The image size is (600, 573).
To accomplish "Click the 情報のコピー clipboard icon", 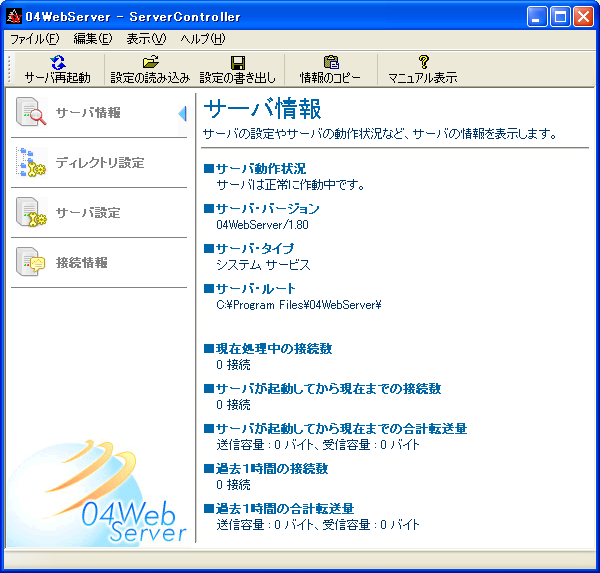I will (331, 62).
